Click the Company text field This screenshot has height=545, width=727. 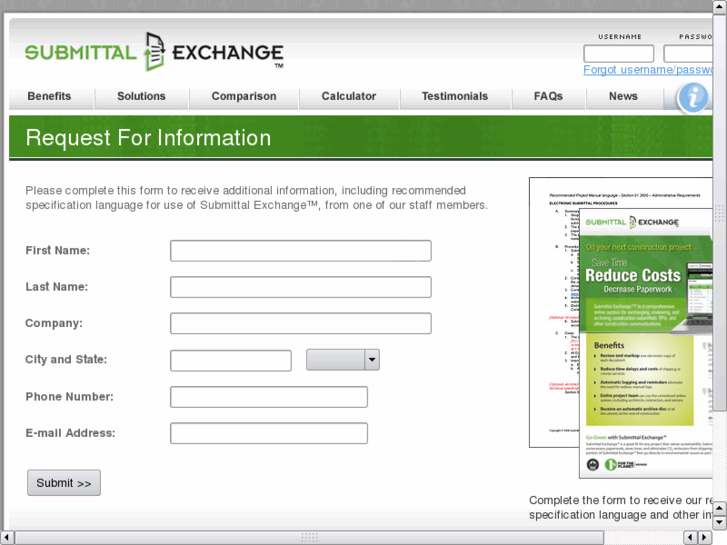pyautogui.click(x=301, y=323)
